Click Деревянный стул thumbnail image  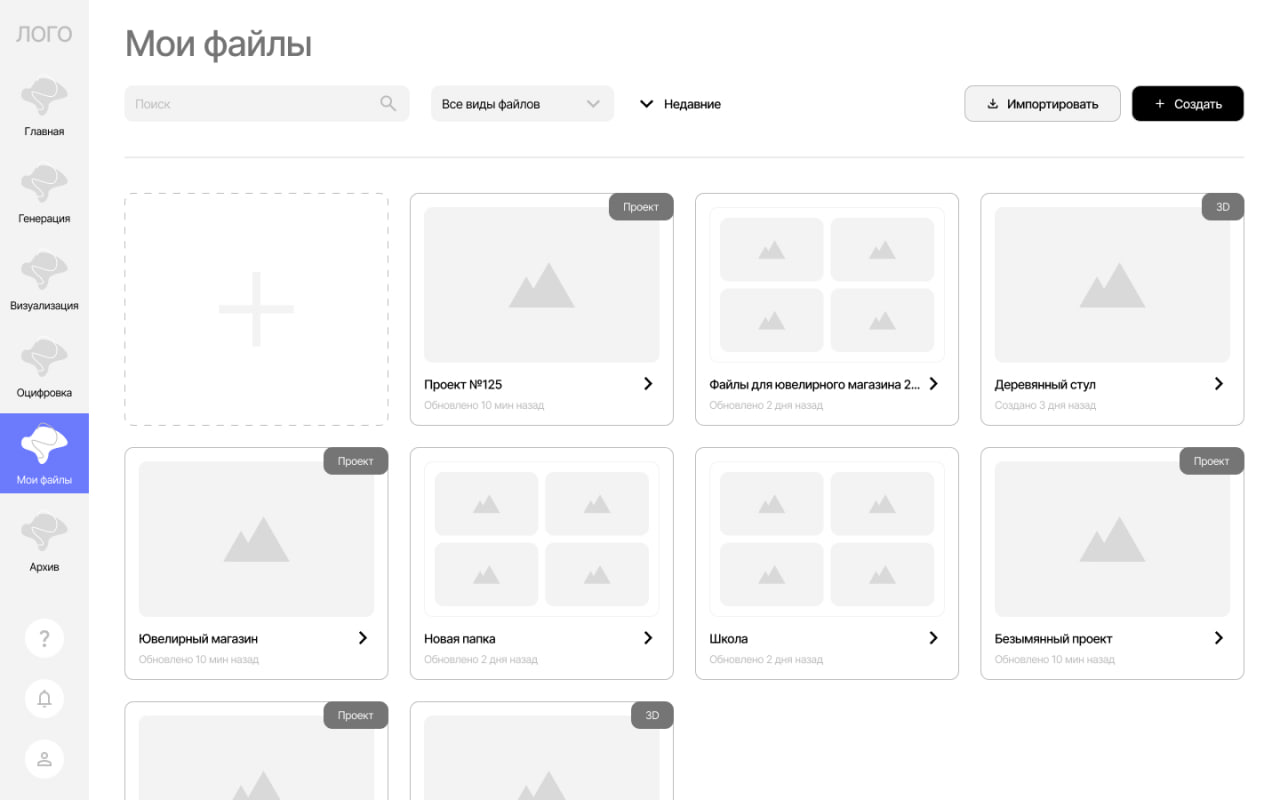(1112, 285)
